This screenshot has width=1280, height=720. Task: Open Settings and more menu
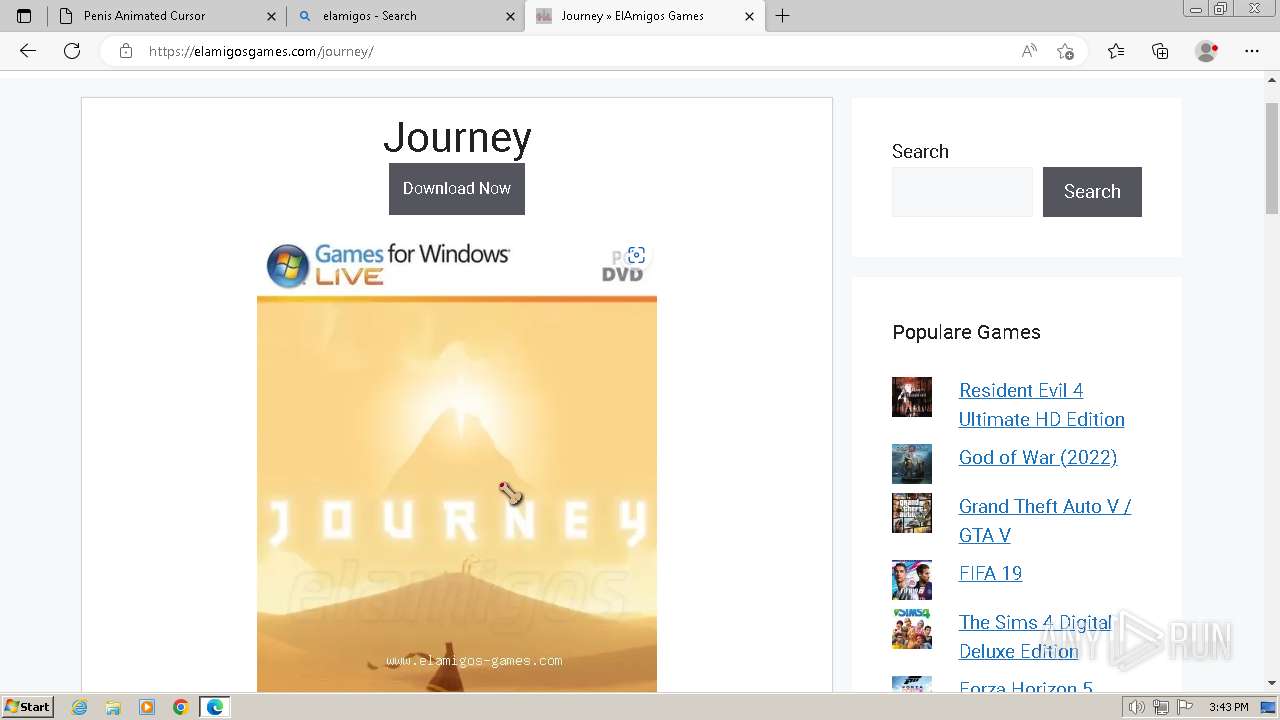(1252, 51)
